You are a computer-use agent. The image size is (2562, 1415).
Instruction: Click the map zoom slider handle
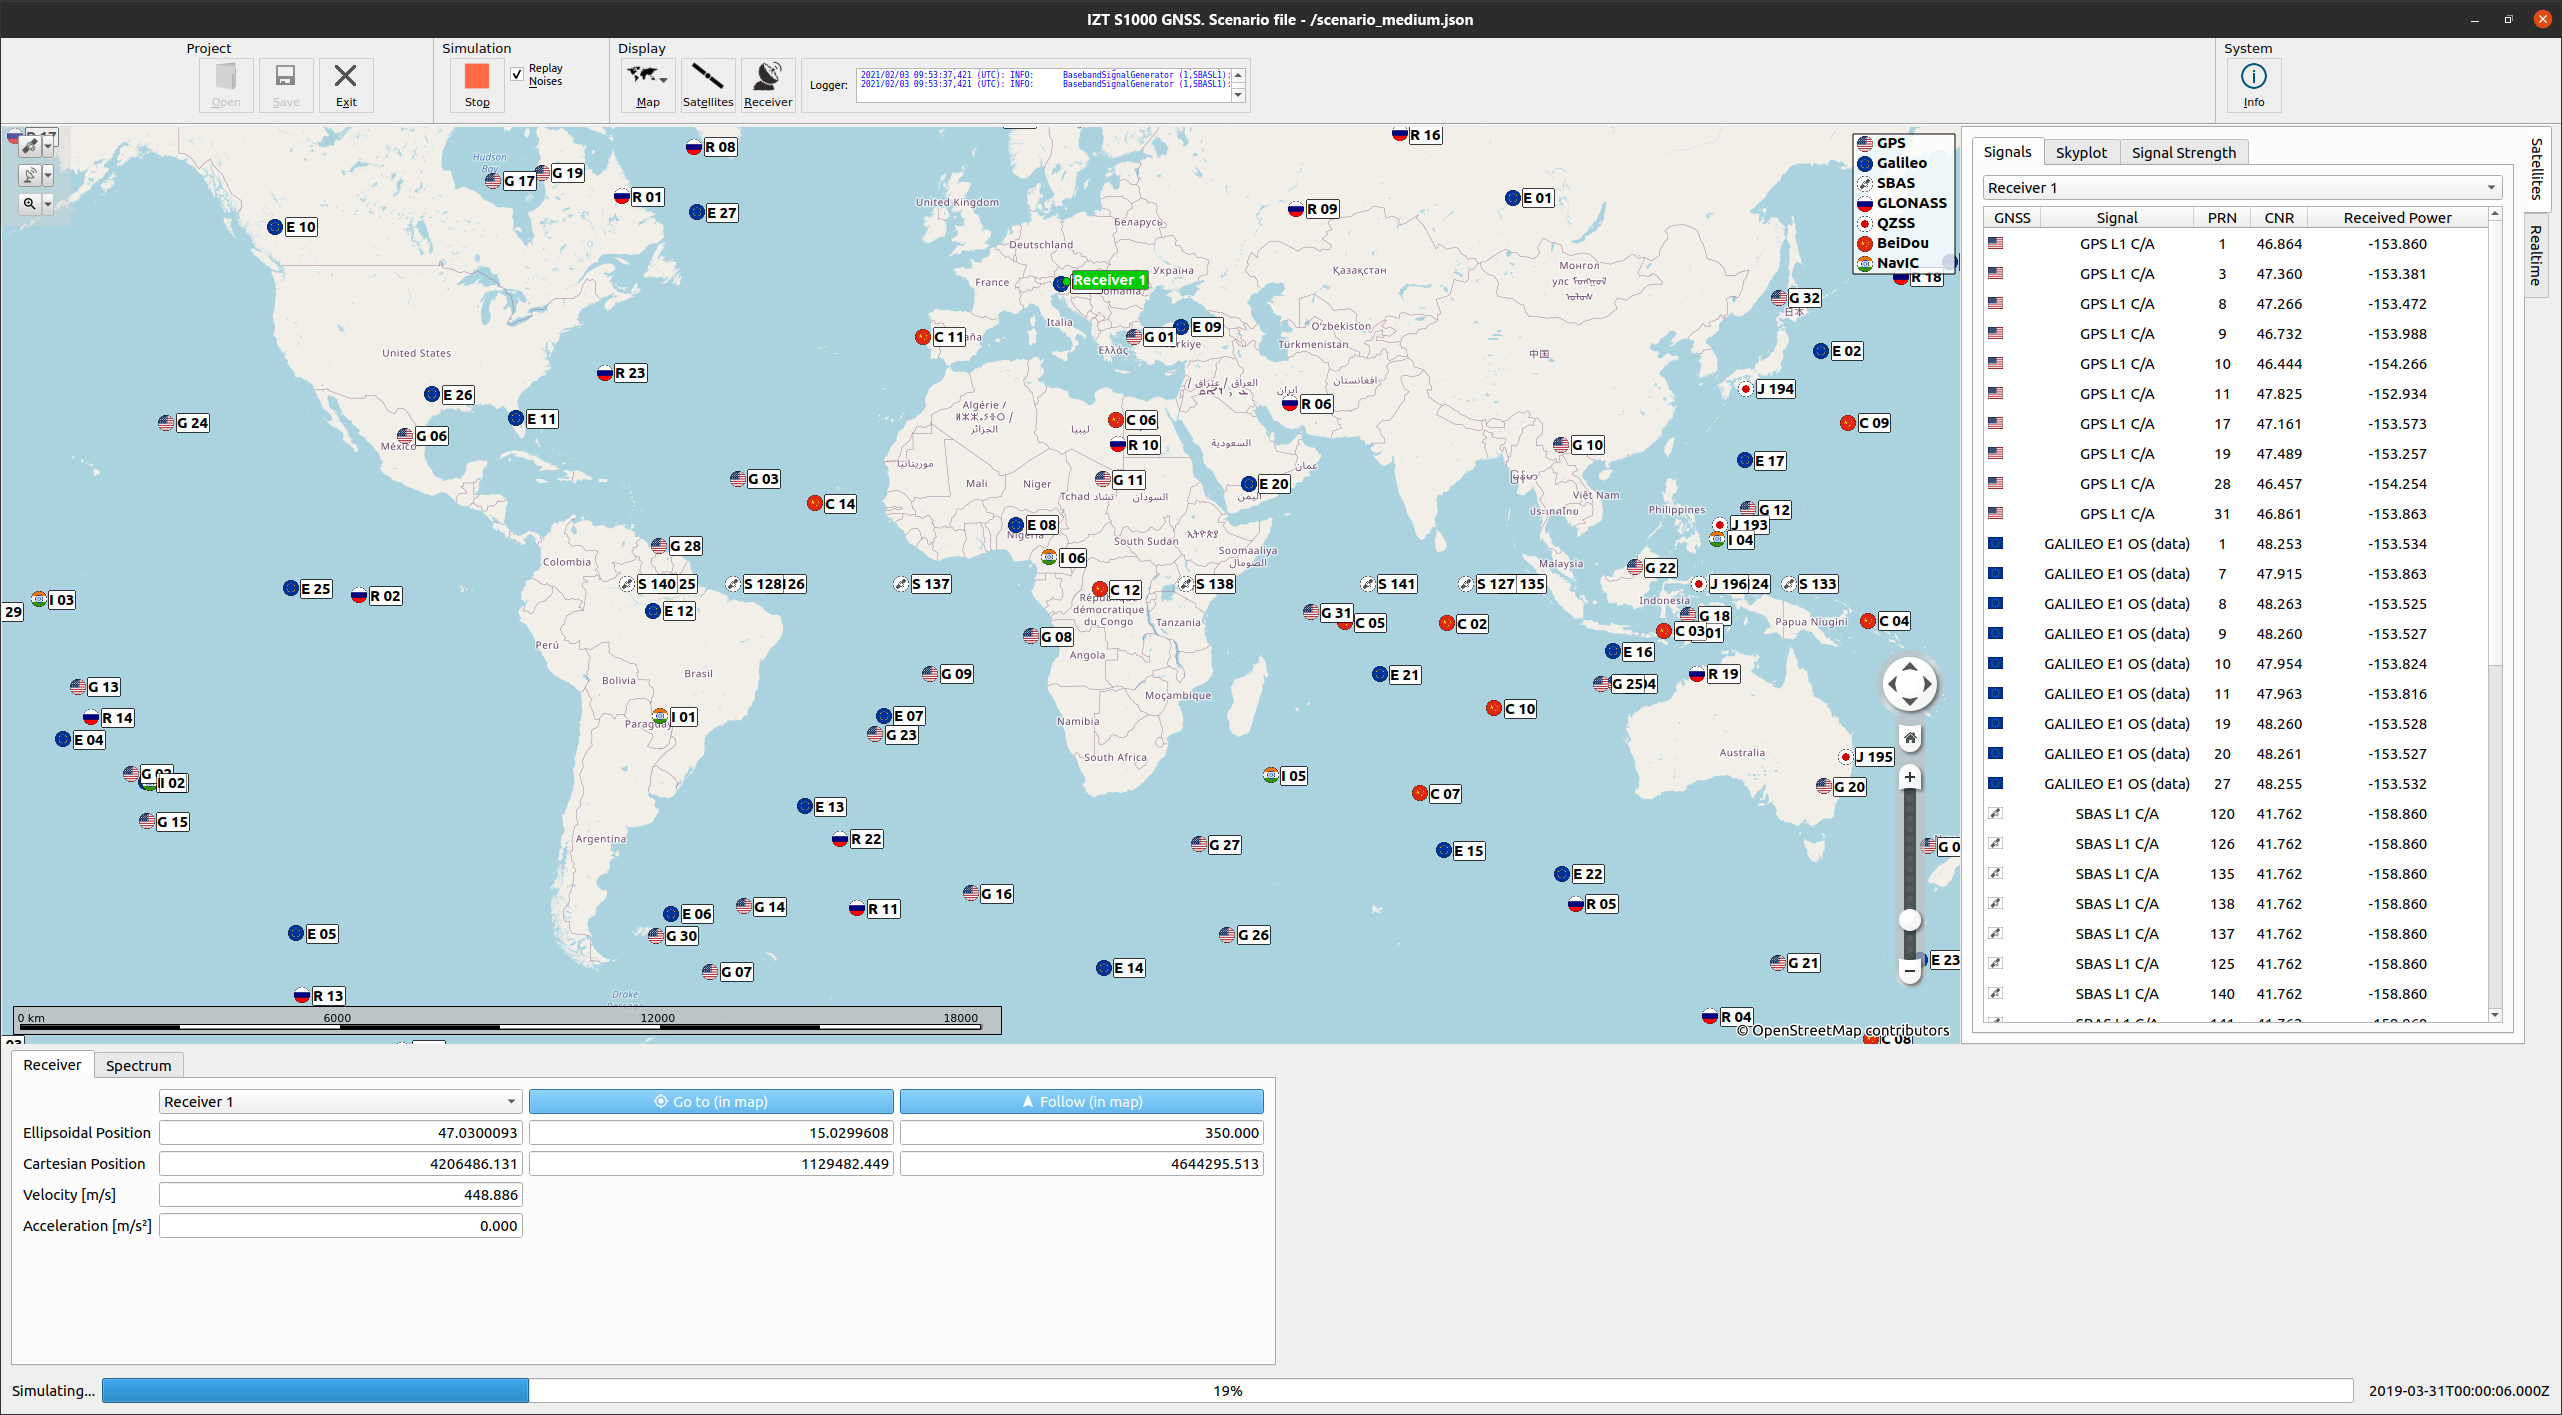click(x=1909, y=920)
